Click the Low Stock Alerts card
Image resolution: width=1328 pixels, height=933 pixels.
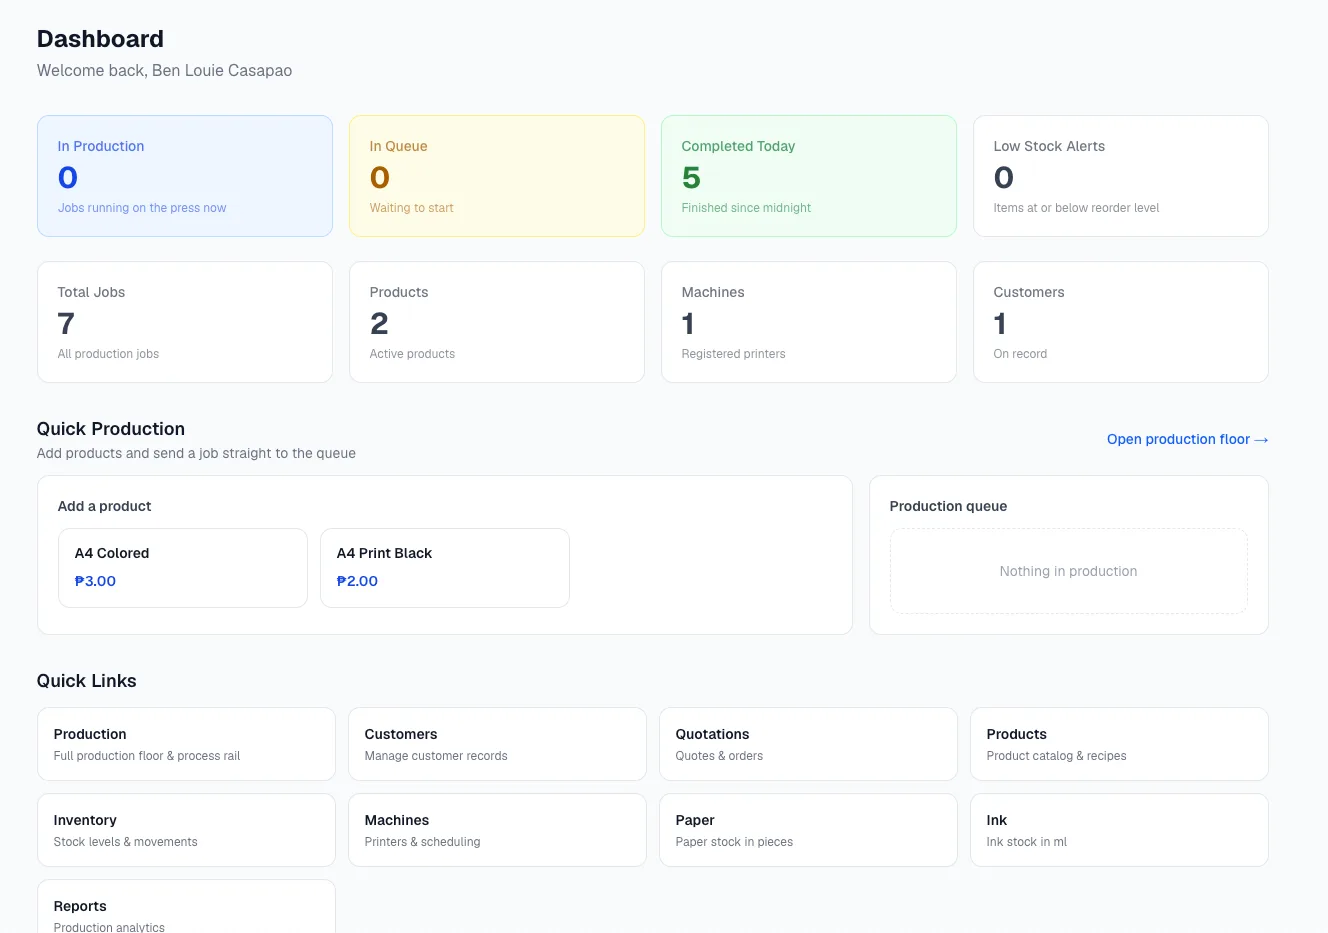pyautogui.click(x=1121, y=176)
